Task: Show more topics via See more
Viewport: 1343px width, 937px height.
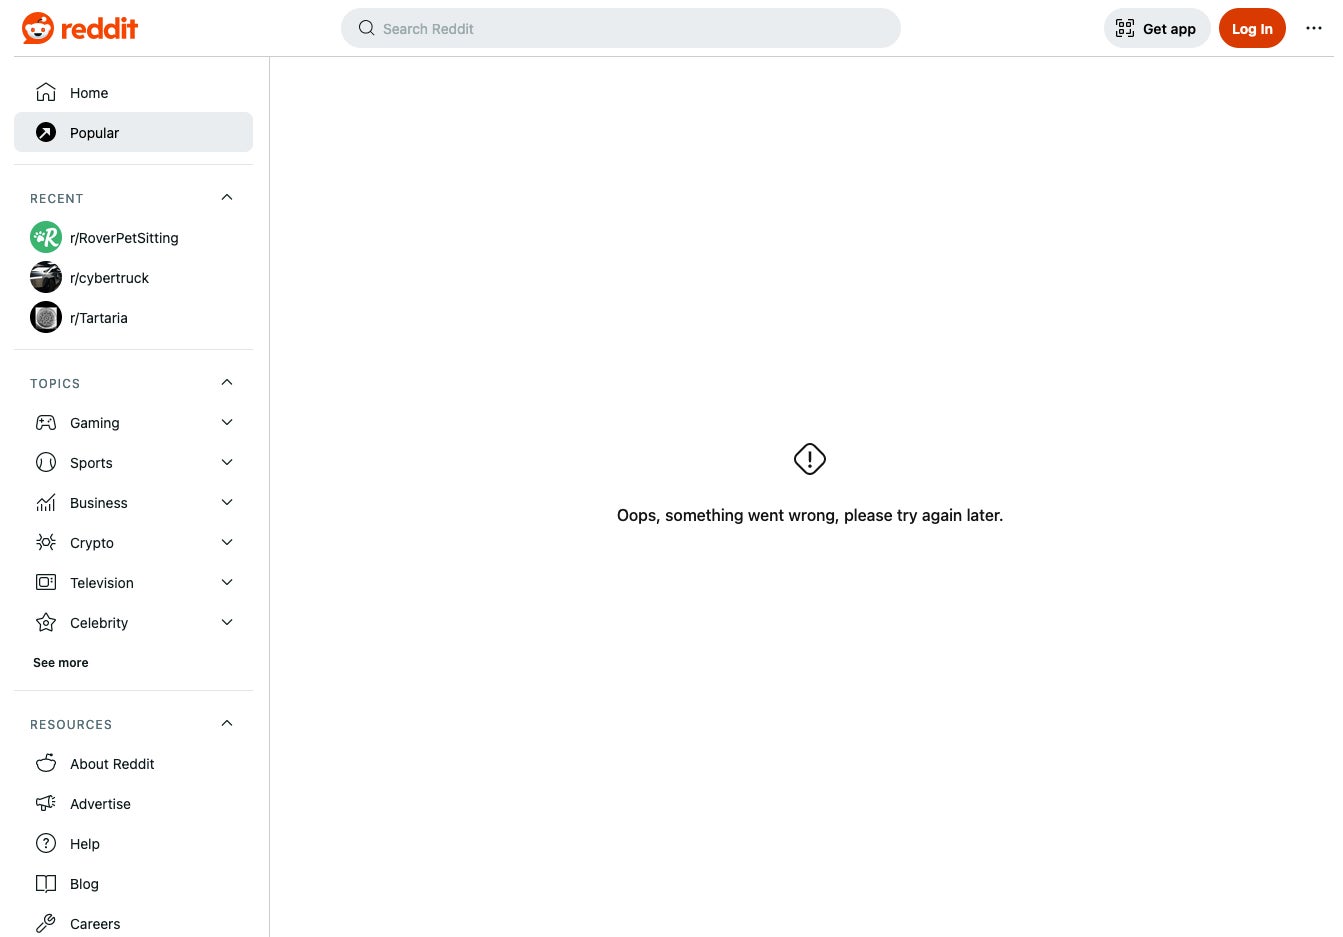Action: tap(60, 662)
